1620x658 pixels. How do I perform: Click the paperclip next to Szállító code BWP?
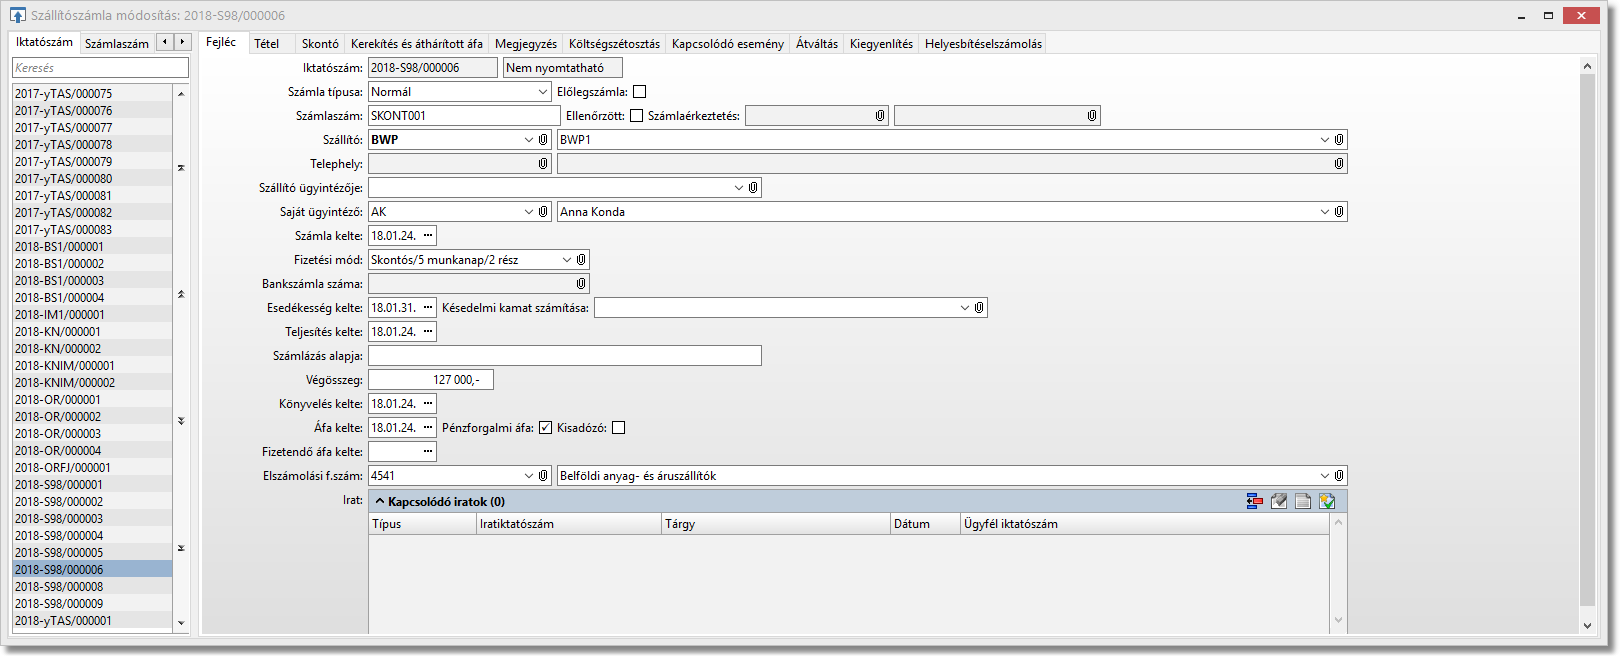point(544,140)
